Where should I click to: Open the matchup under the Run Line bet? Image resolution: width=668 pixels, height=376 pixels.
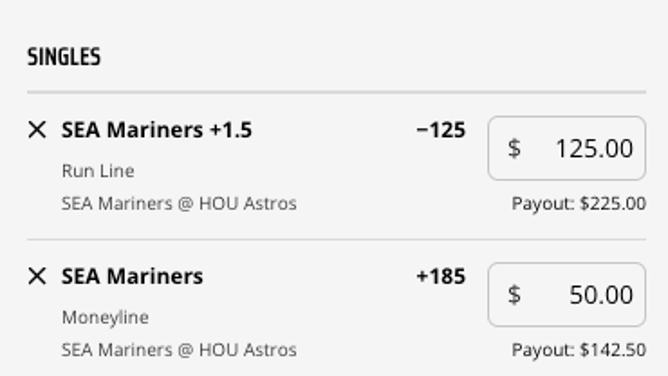[179, 204]
